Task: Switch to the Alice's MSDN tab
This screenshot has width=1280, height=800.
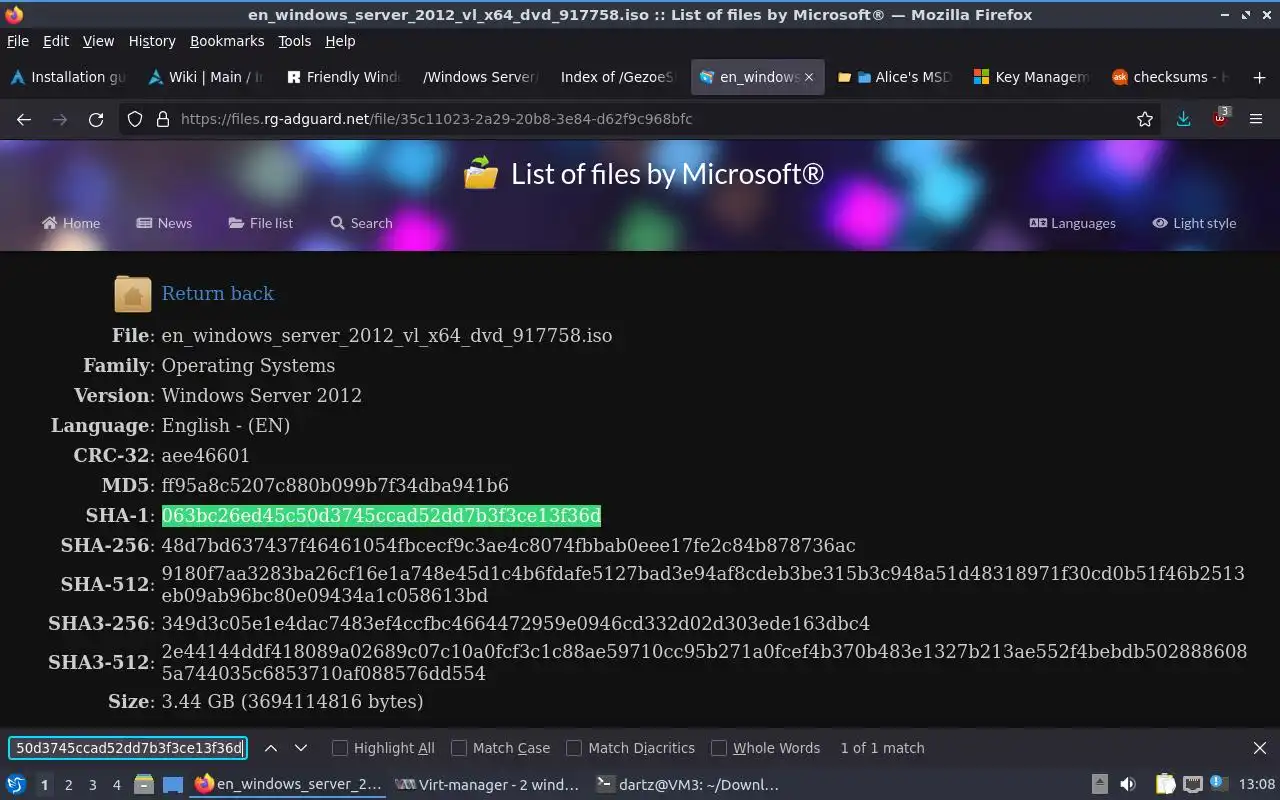Action: point(894,77)
